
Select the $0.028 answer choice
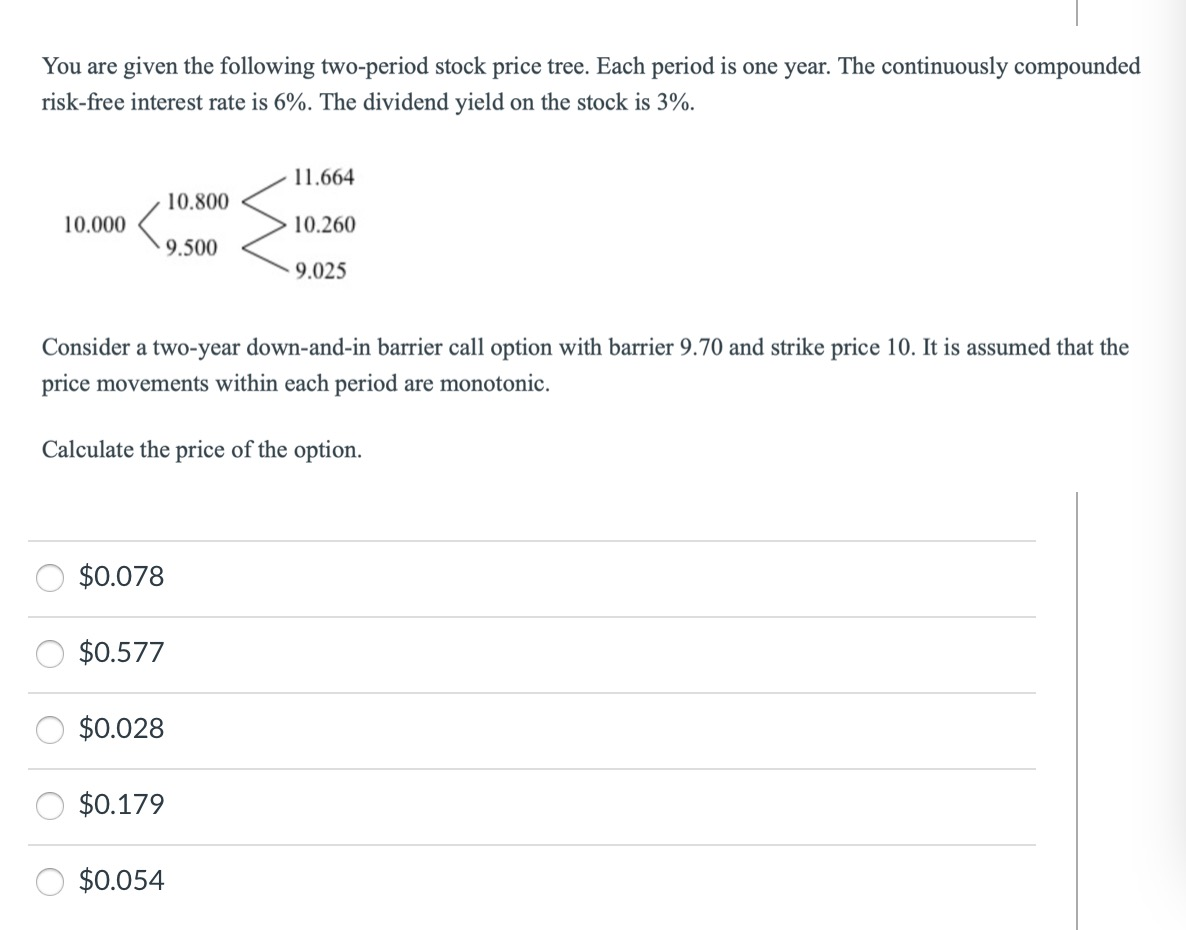50,730
